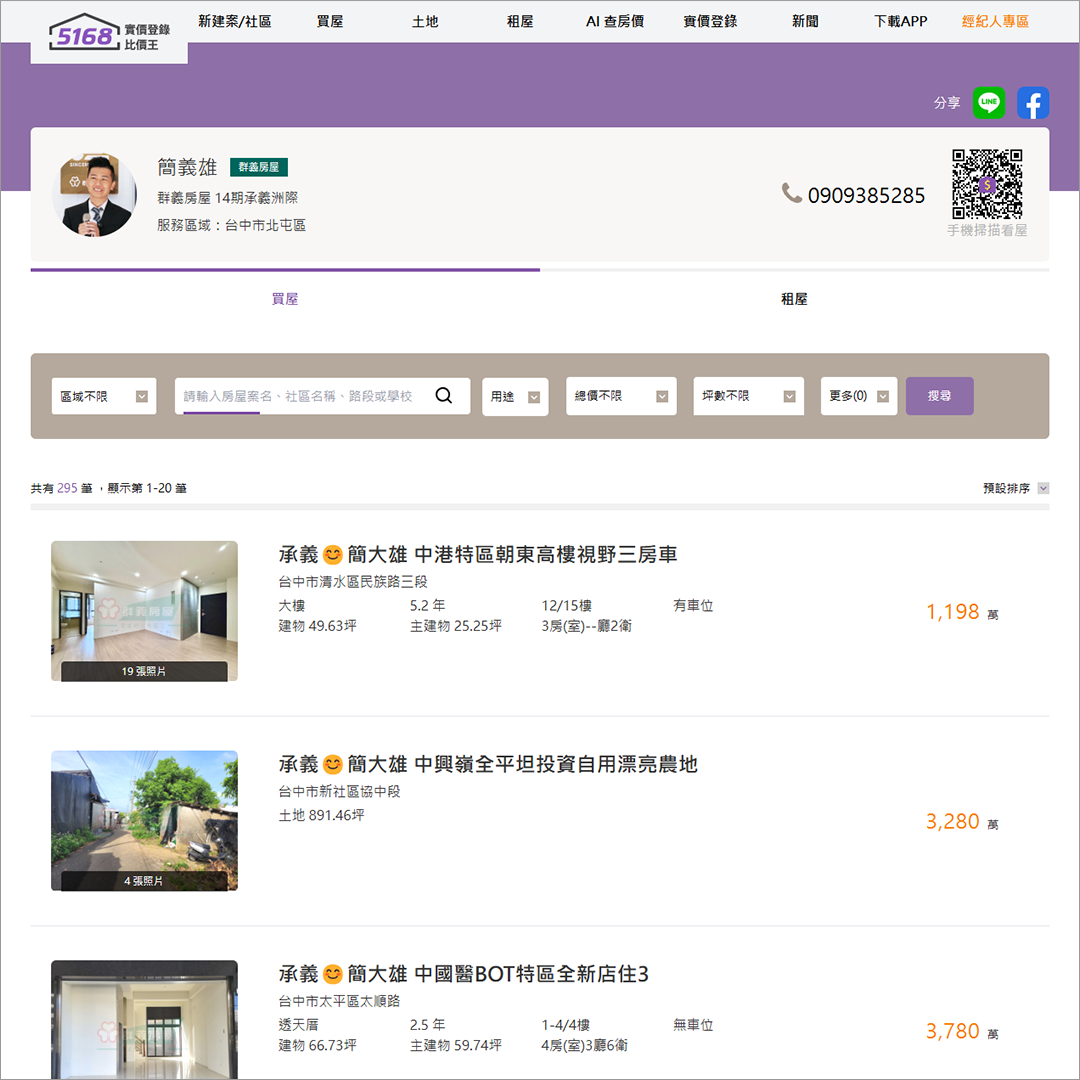Open the 租屋 top navigation item
The height and width of the screenshot is (1080, 1080).
[x=520, y=21]
